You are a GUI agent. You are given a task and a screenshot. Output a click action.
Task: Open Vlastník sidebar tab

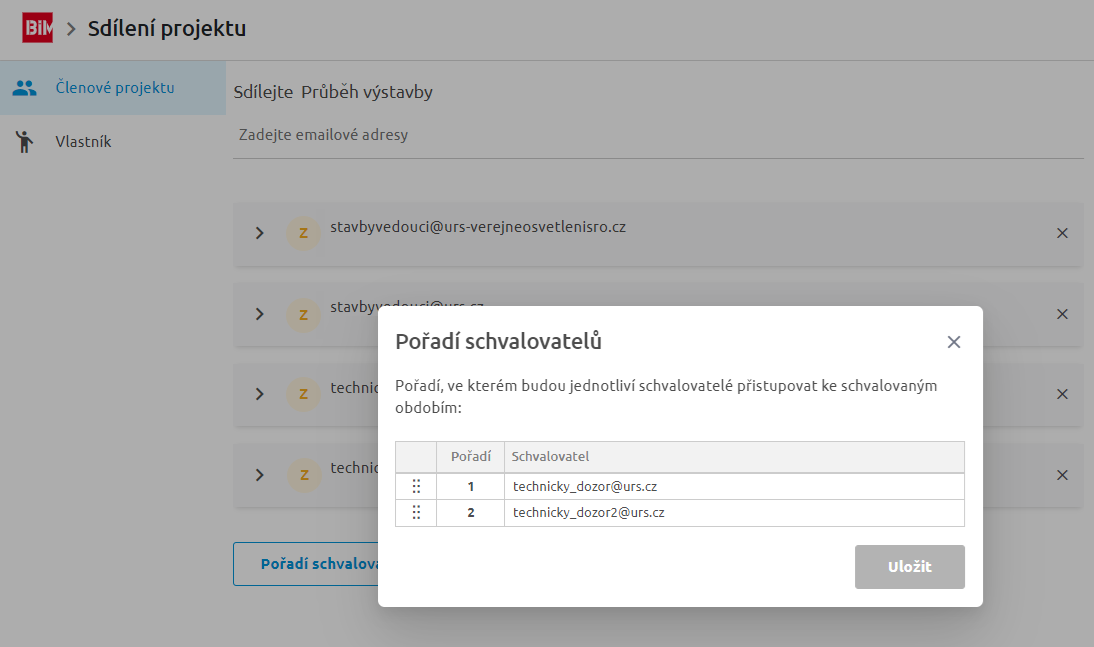(83, 142)
